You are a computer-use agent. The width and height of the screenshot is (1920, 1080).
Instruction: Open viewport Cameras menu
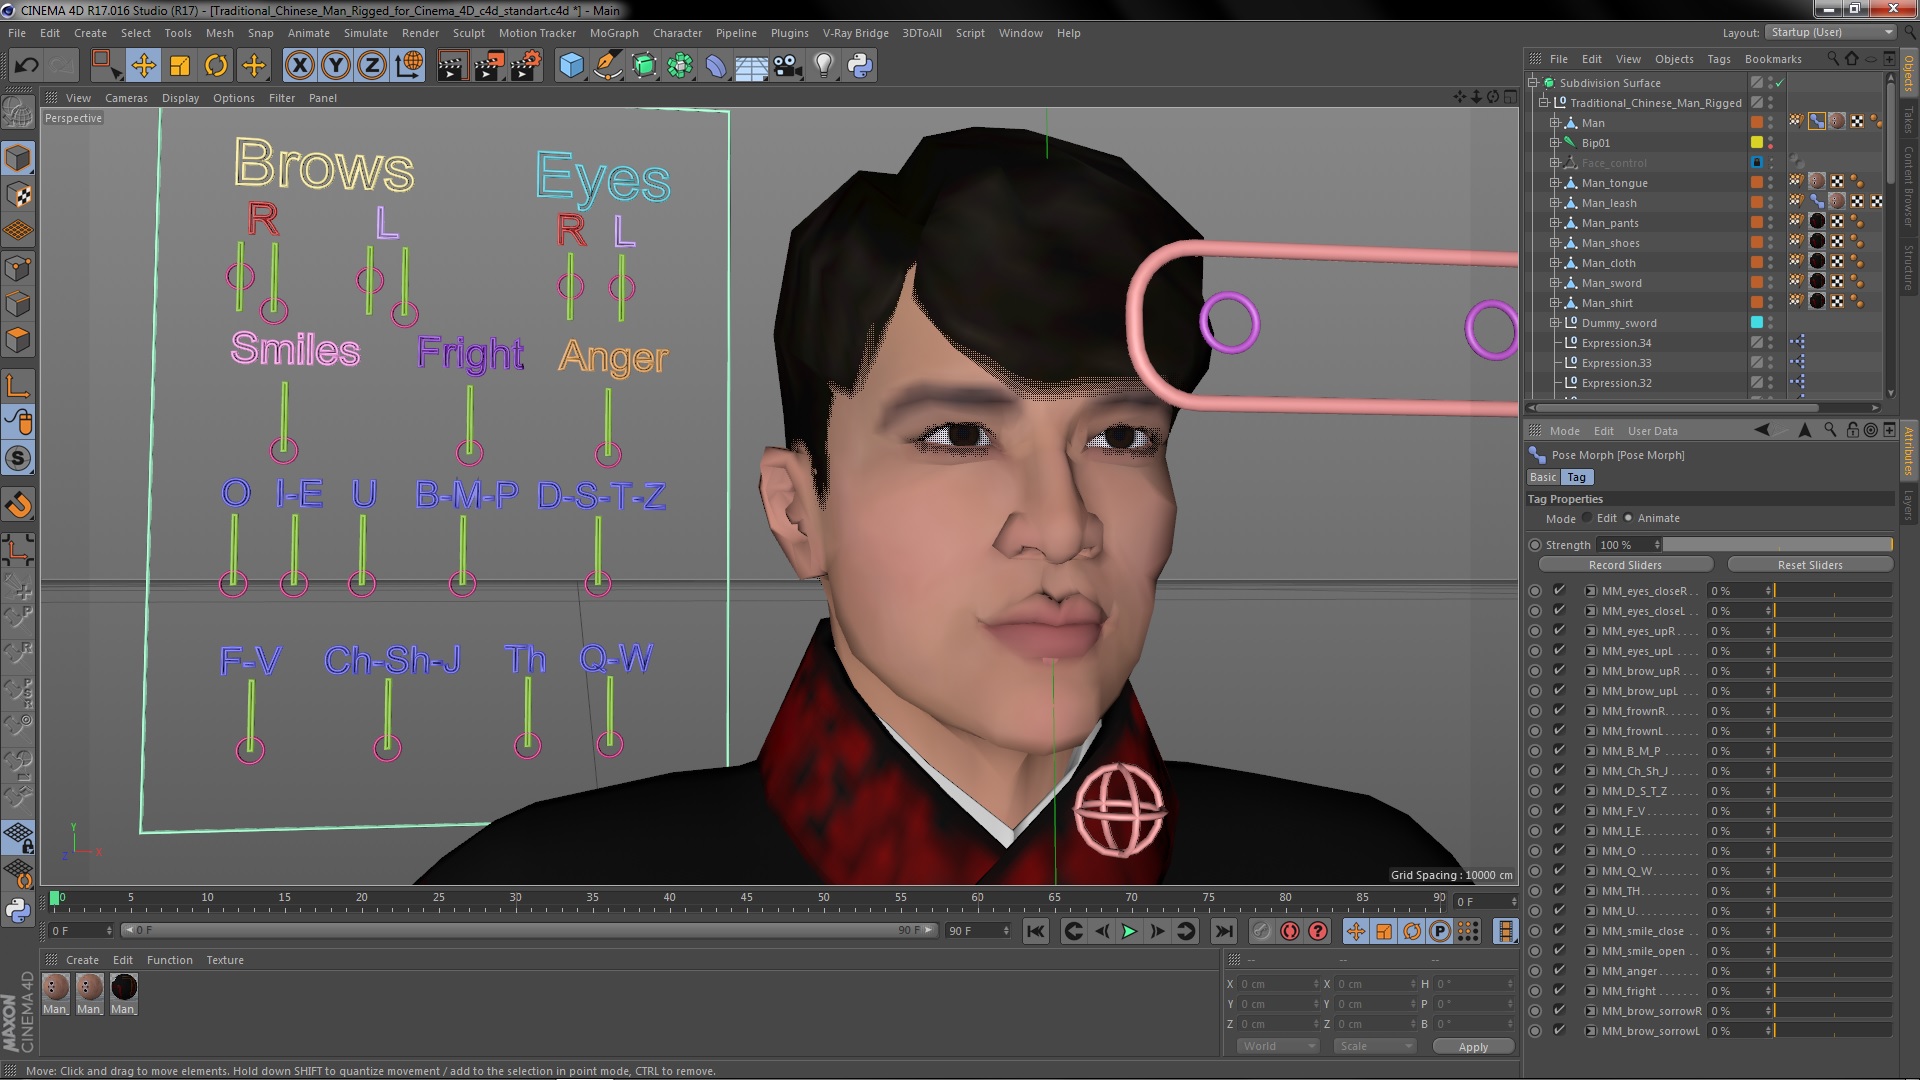click(x=126, y=98)
